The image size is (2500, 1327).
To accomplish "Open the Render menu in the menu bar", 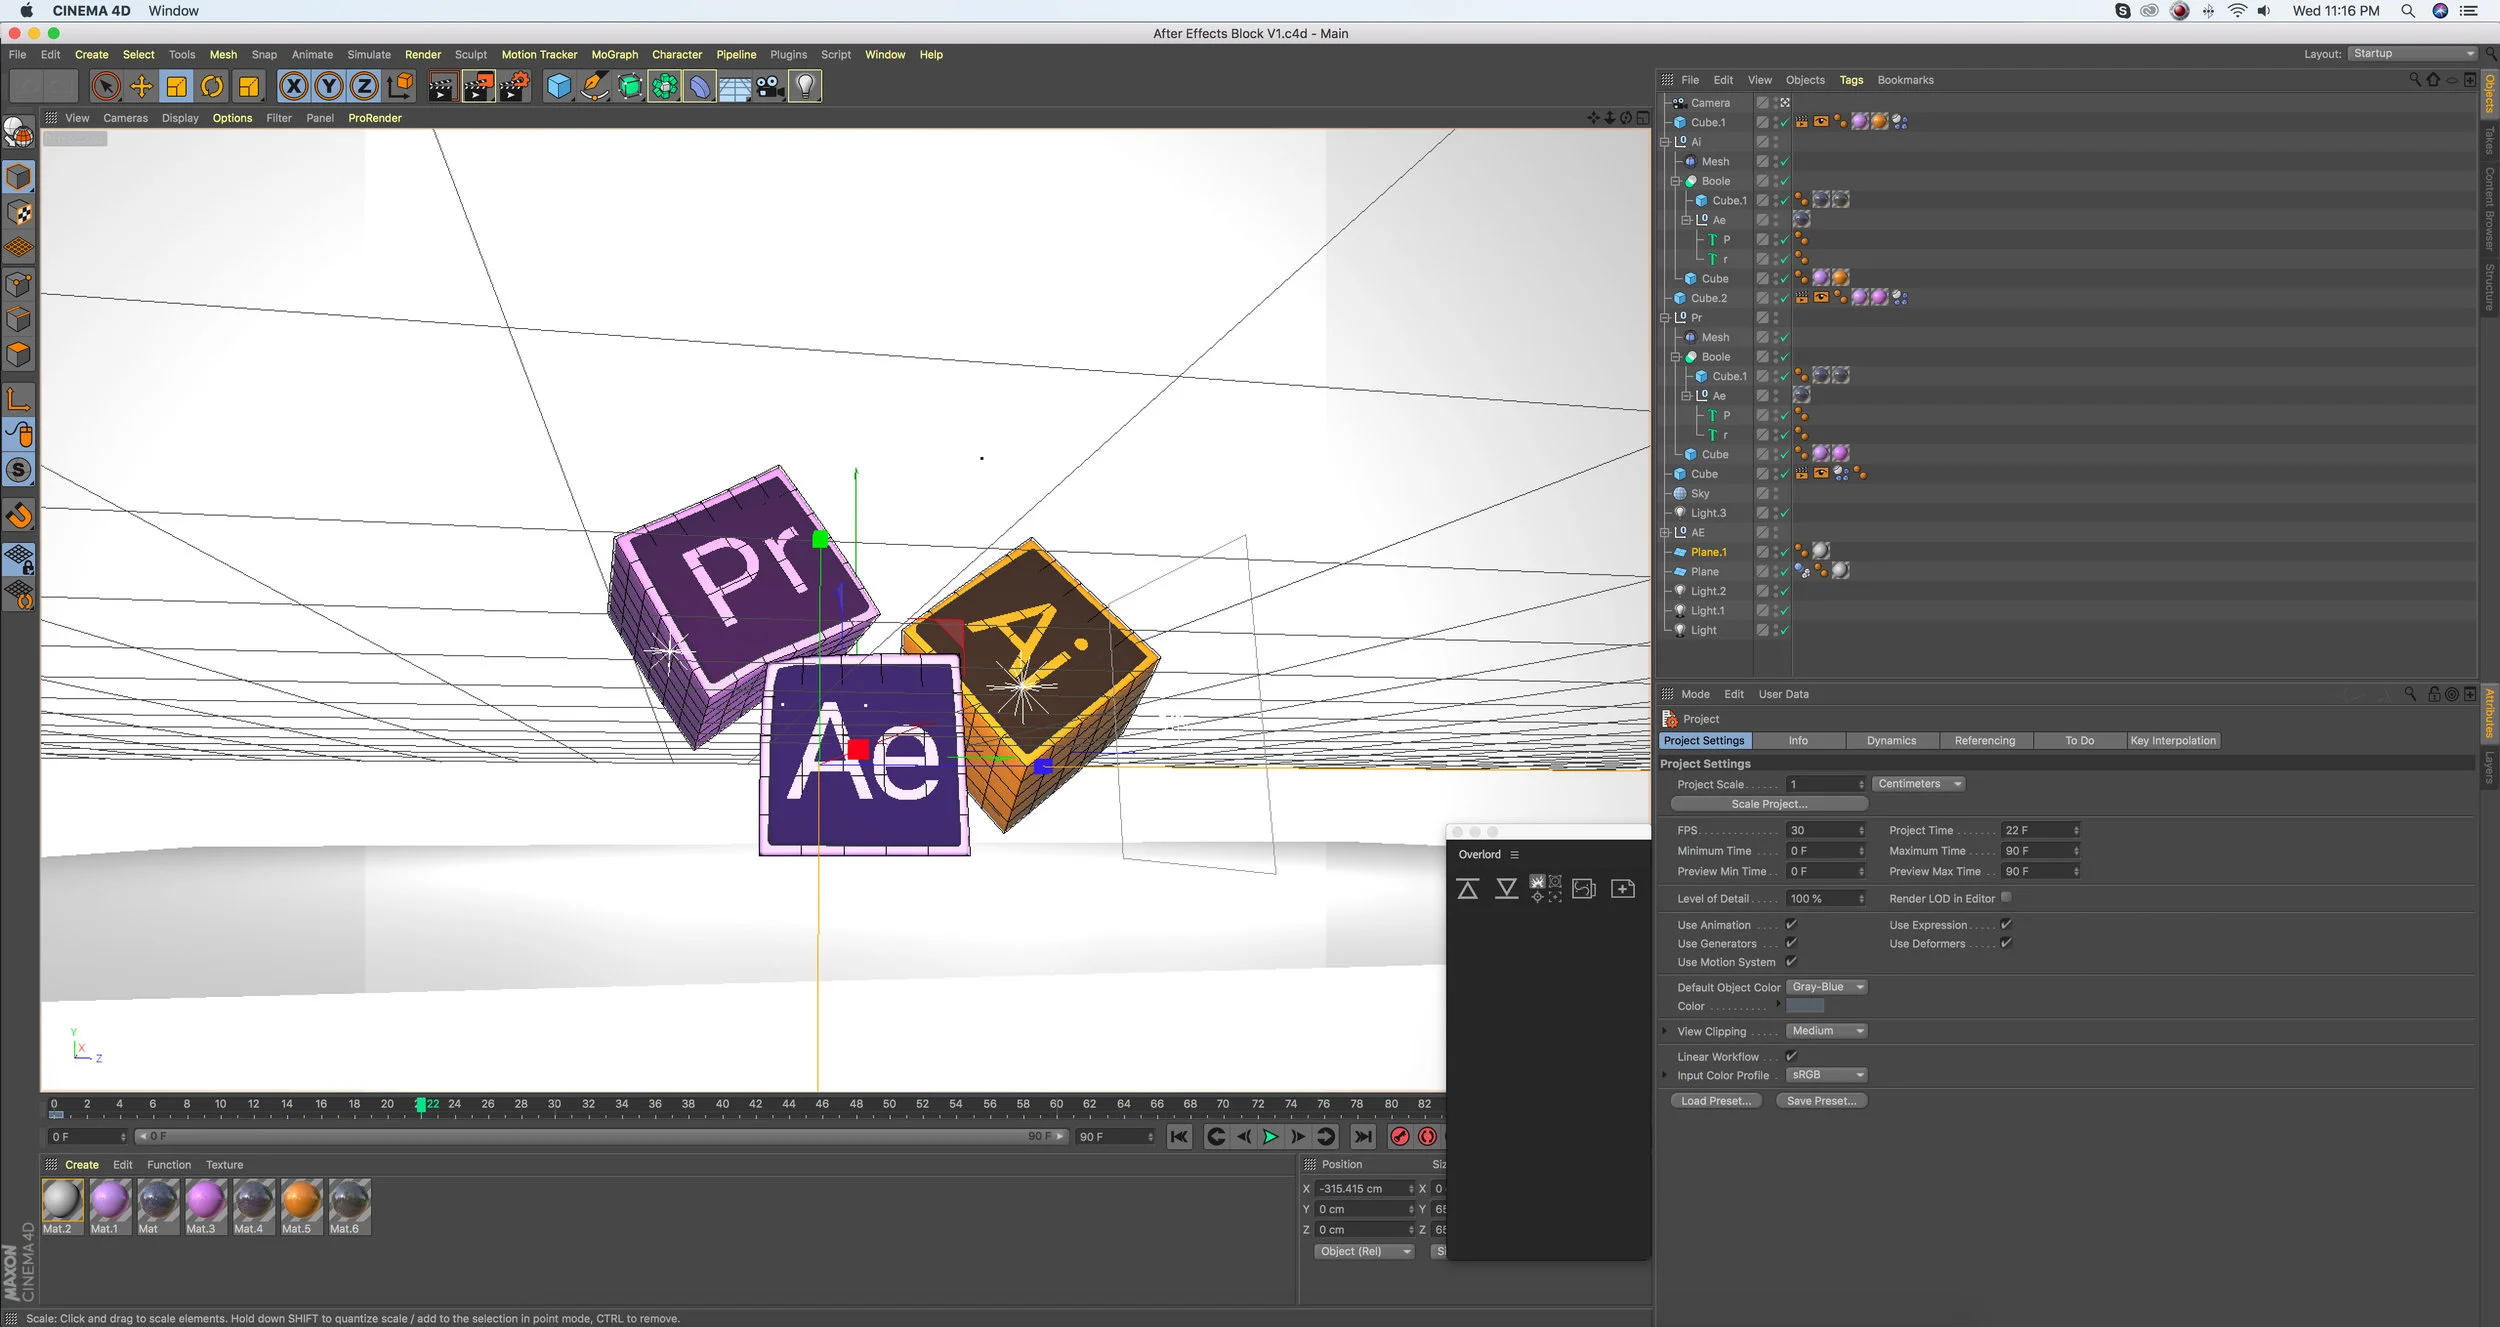I will [422, 55].
